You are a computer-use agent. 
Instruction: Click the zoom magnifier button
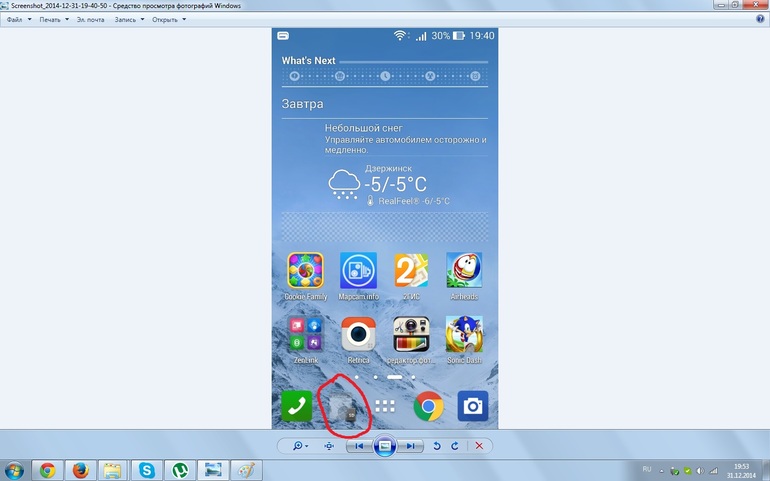coord(298,445)
